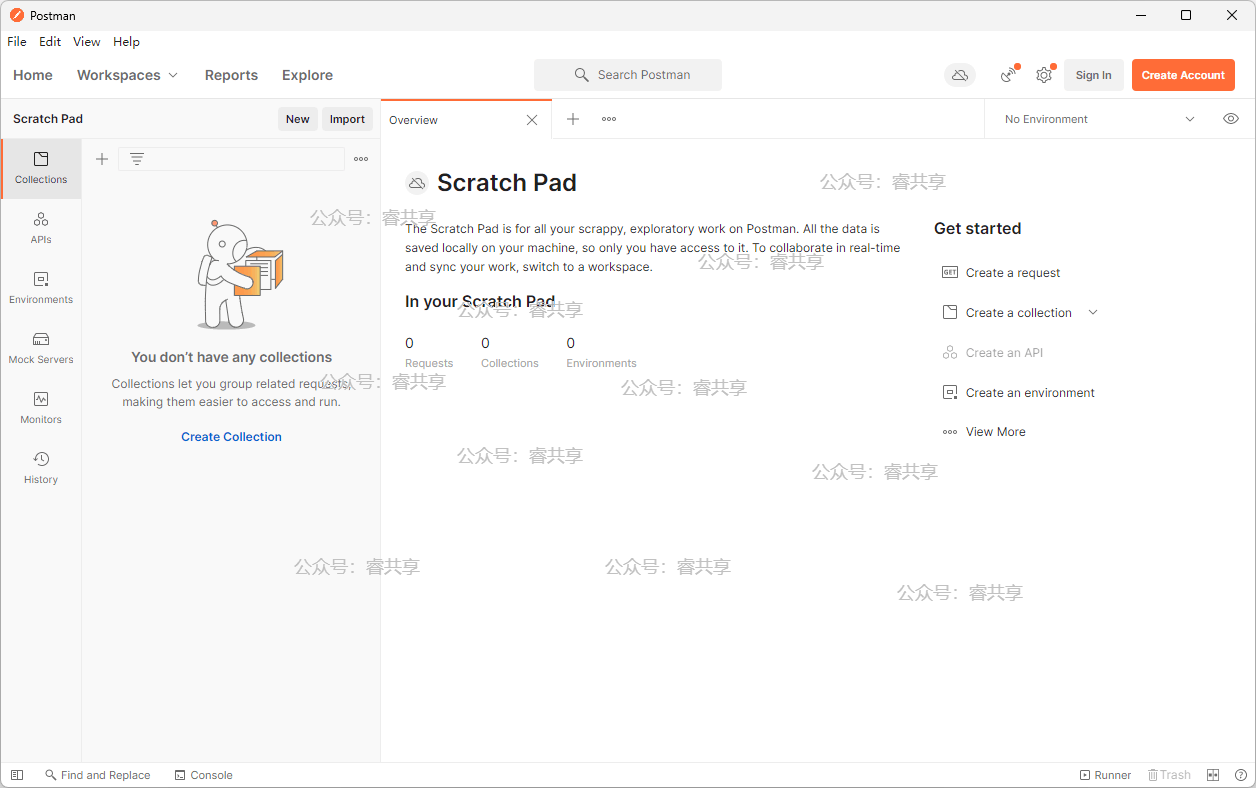
Task: Close the Overview tab
Action: click(x=532, y=120)
